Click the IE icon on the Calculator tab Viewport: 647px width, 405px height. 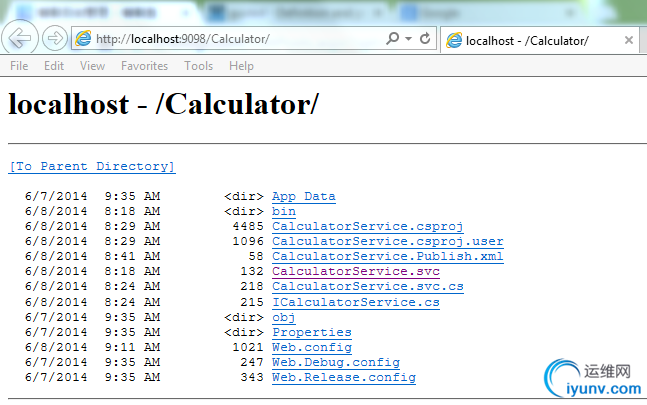(454, 40)
